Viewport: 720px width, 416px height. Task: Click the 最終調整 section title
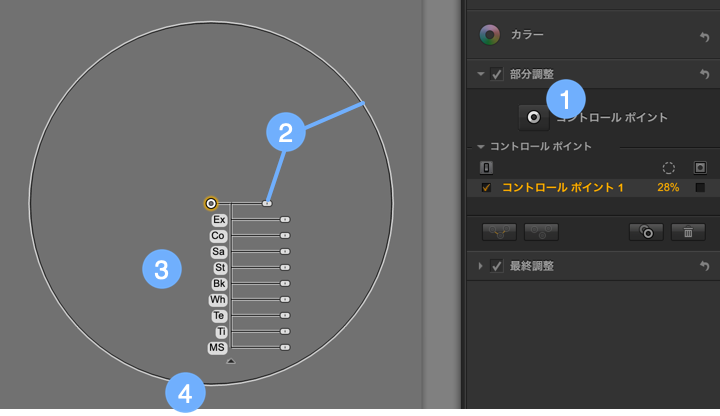coord(532,266)
